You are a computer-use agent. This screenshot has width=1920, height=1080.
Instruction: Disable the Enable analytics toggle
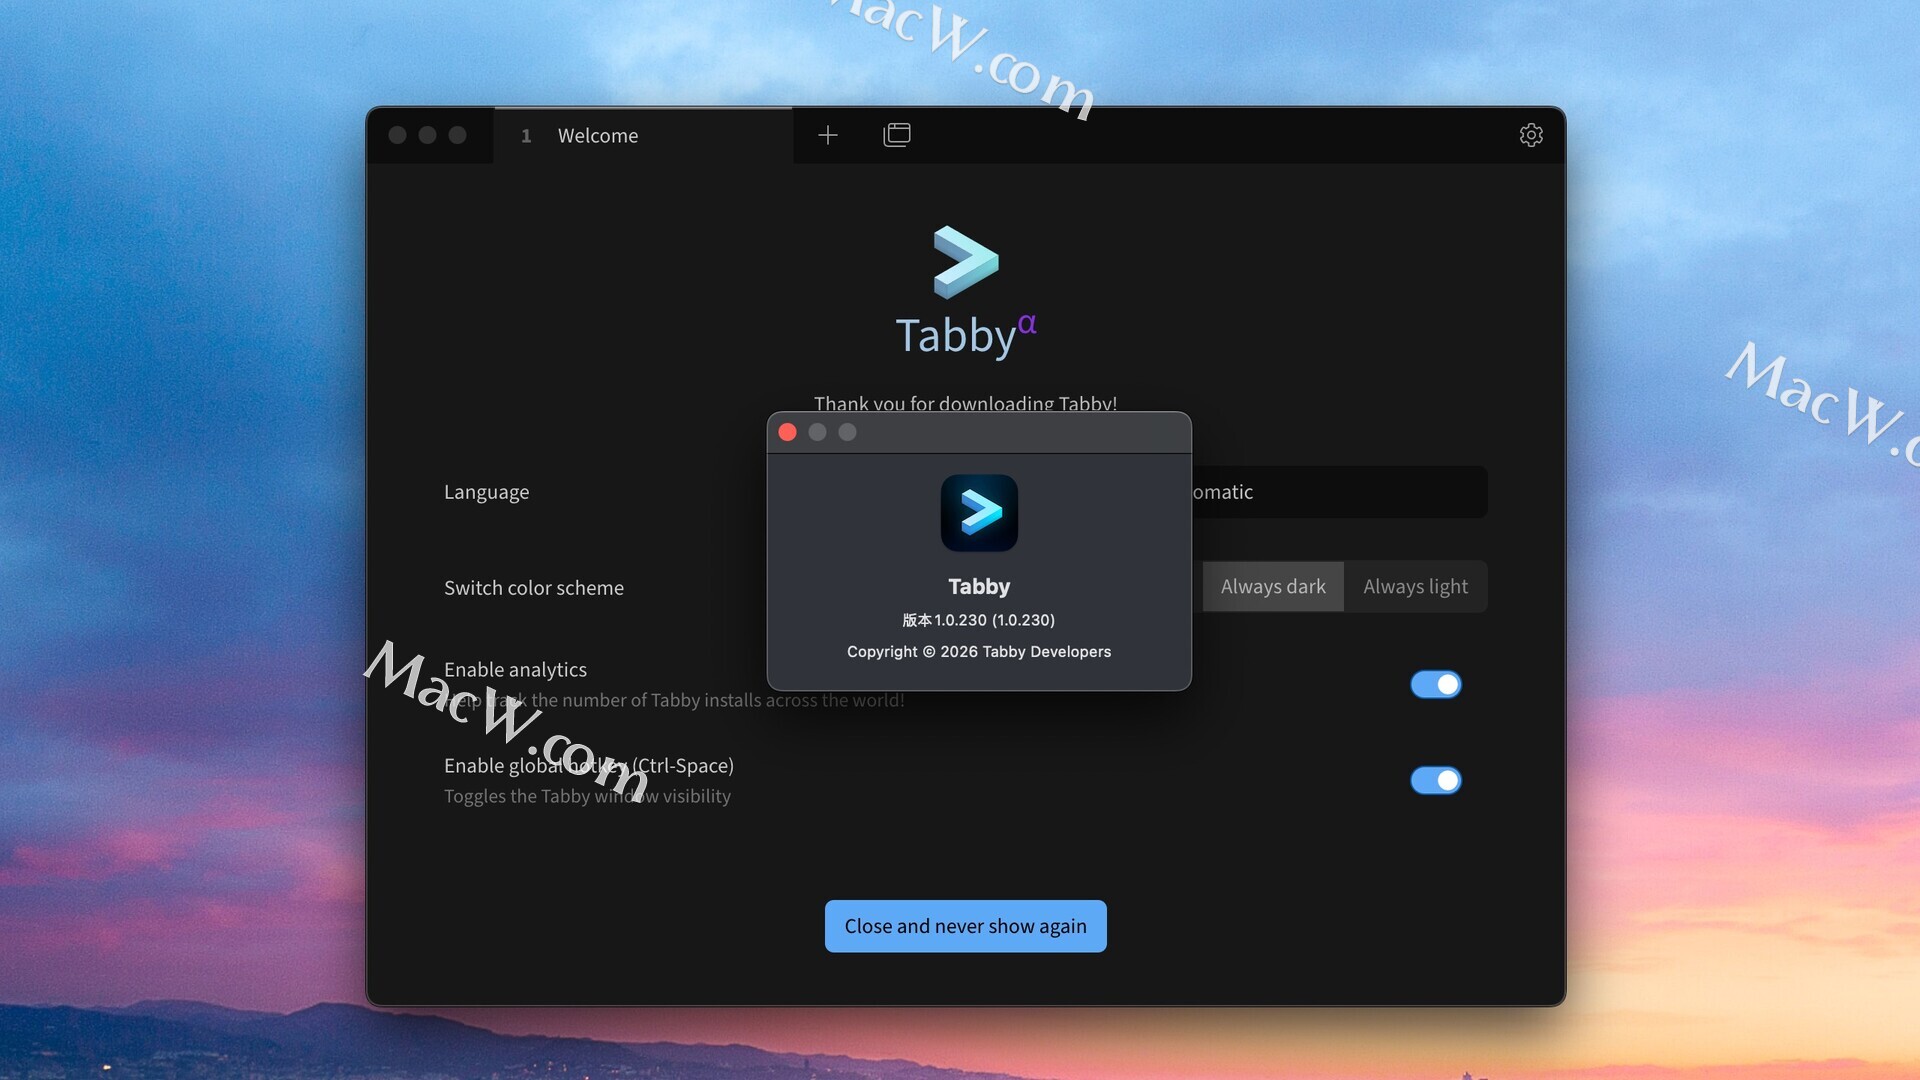tap(1435, 684)
